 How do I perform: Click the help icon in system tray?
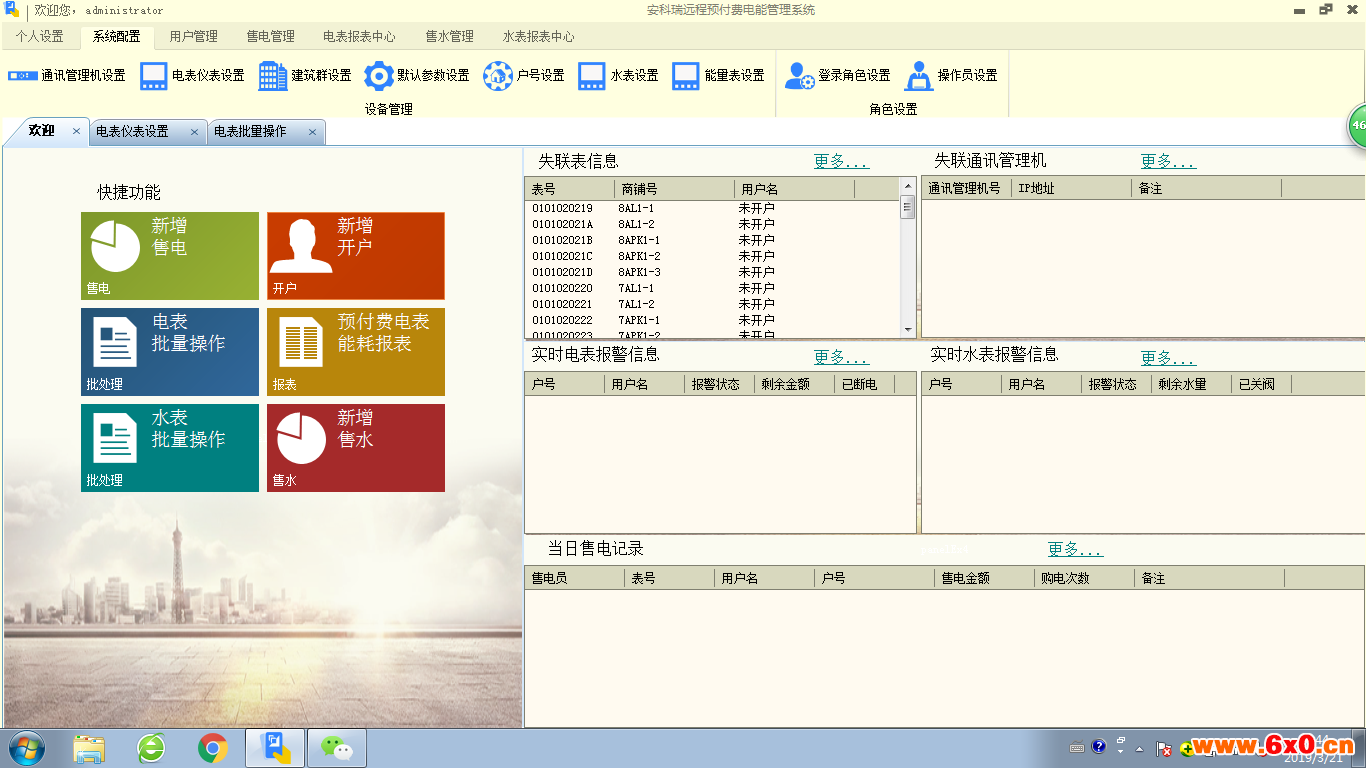(1099, 746)
